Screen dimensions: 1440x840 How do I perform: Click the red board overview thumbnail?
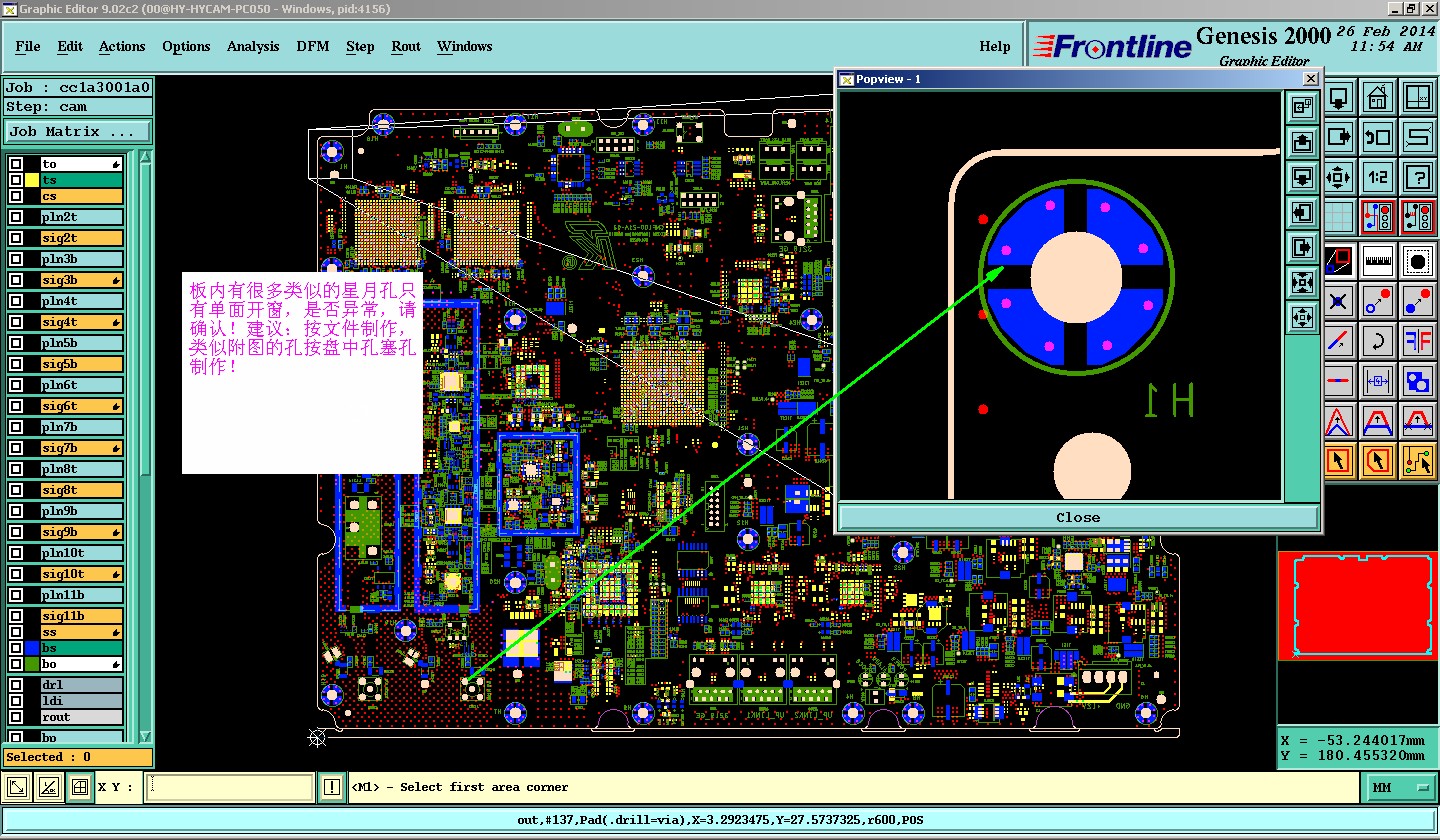(x=1357, y=606)
